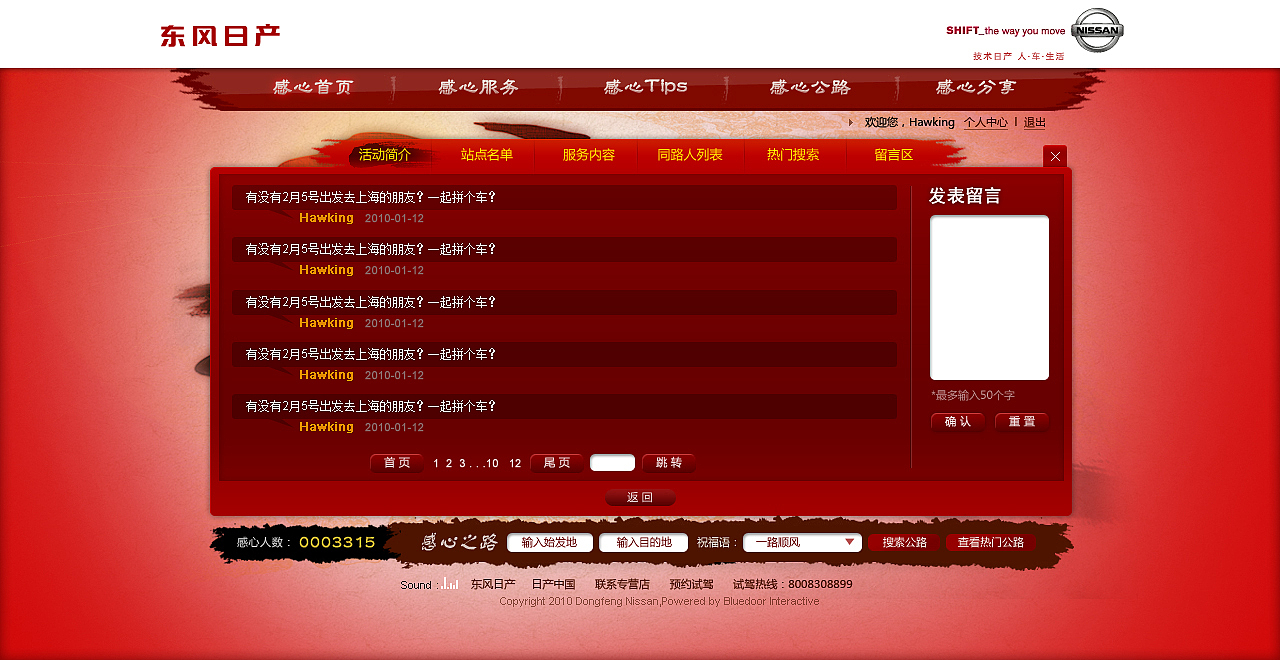Go to page 3
The image size is (1280, 660).
(462, 463)
